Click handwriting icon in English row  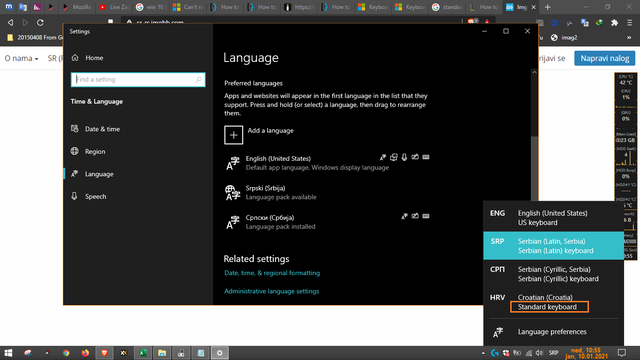tap(415, 157)
